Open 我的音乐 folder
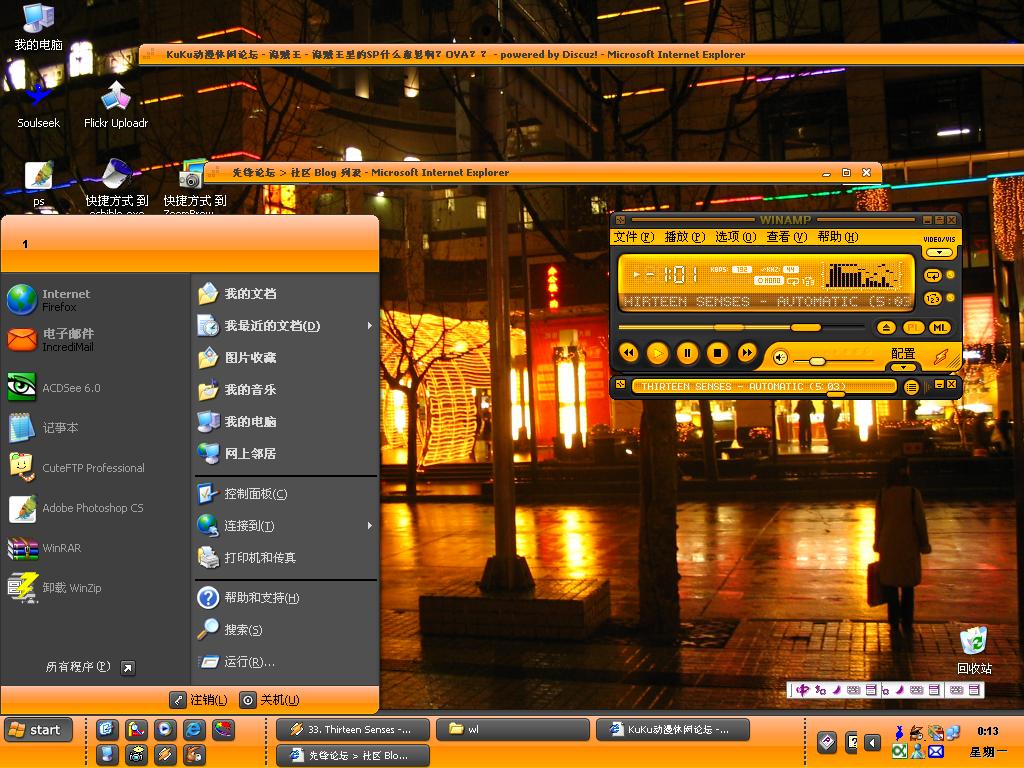 click(286, 389)
